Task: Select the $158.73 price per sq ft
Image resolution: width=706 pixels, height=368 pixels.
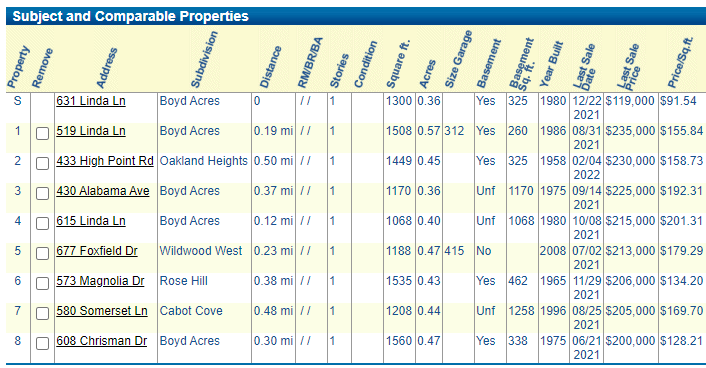Action: (x=681, y=161)
